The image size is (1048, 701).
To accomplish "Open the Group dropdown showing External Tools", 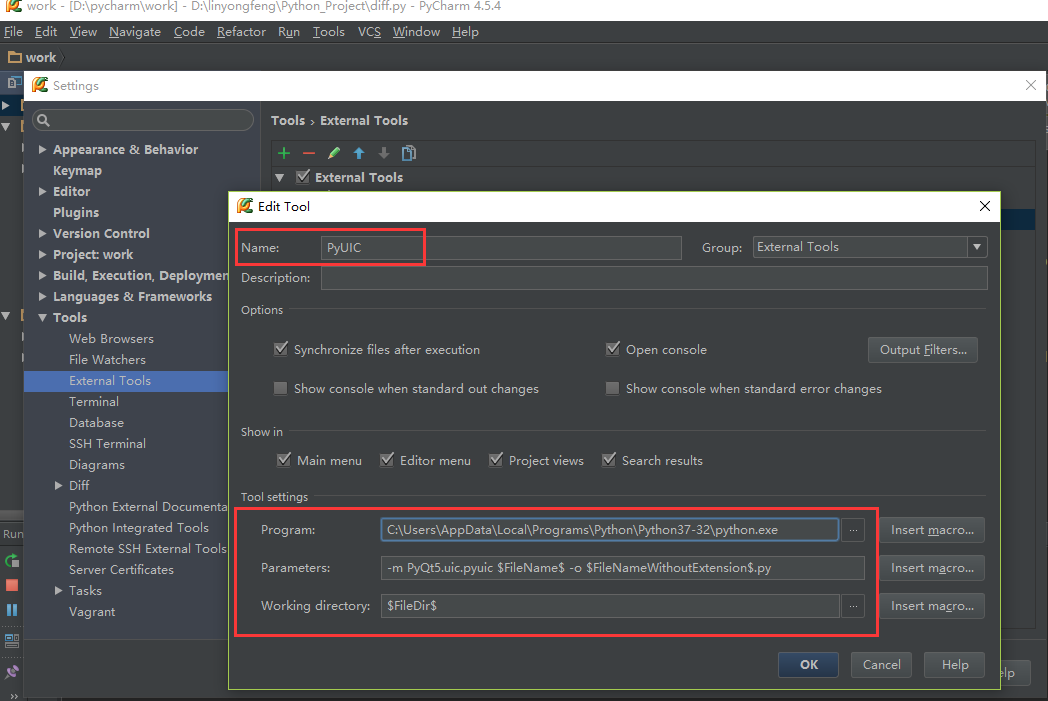I will pyautogui.click(x=870, y=247).
